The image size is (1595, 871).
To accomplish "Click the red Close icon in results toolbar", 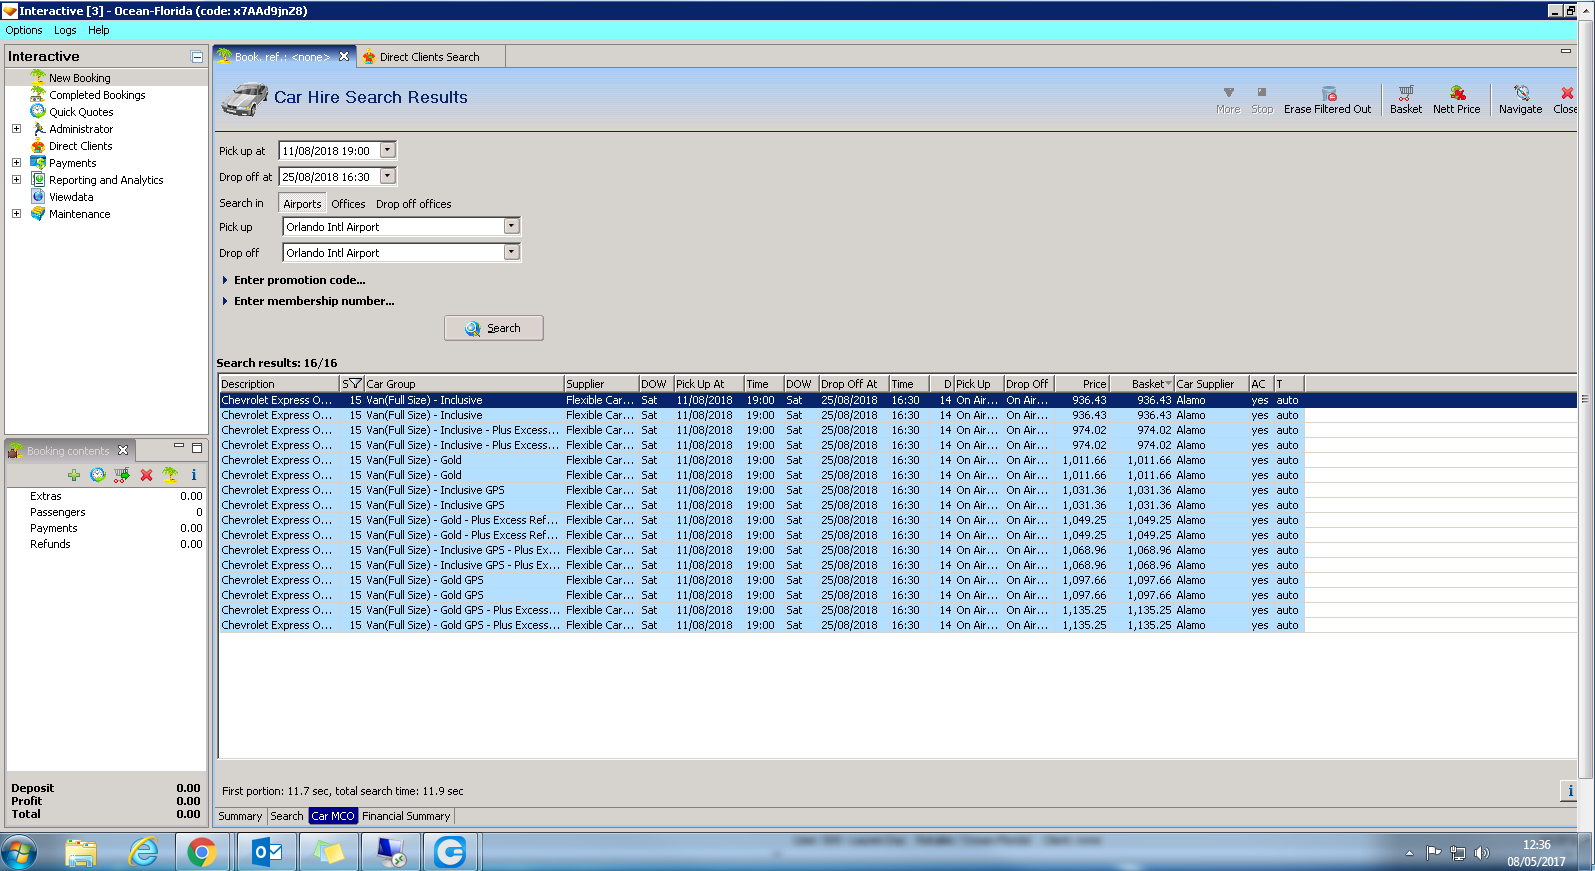I will point(1566,100).
